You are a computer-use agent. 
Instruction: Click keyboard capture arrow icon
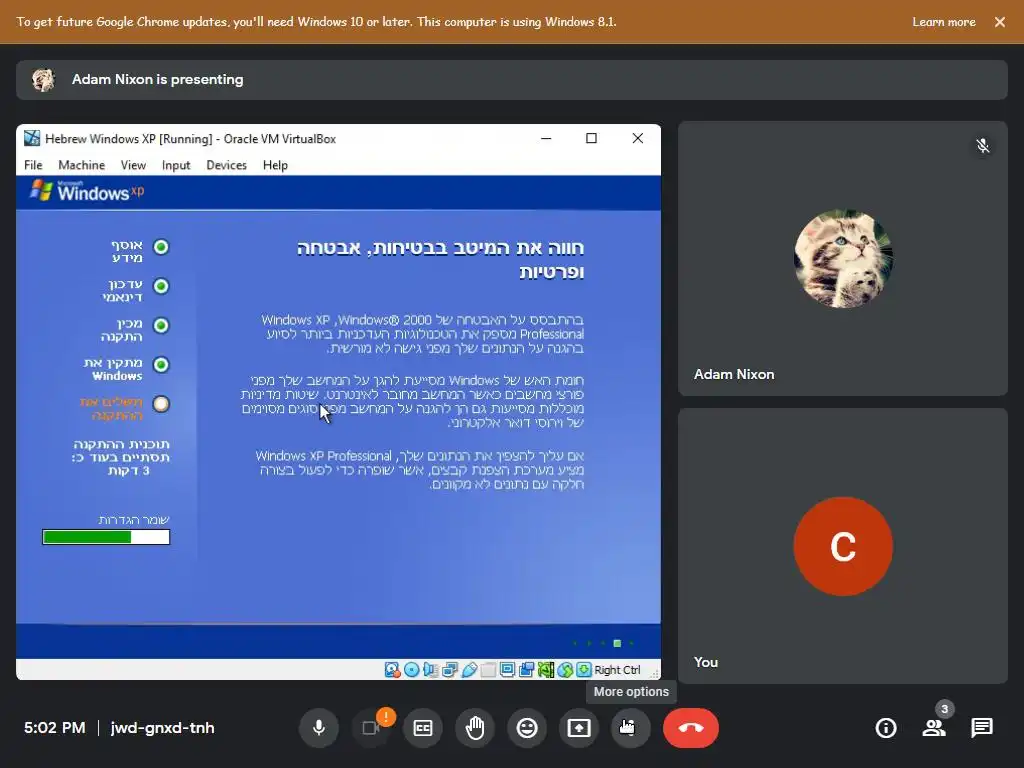584,669
